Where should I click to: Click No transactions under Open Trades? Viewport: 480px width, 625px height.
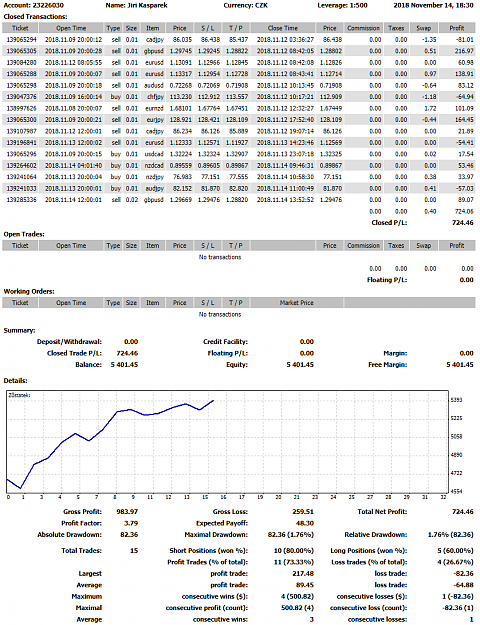220,257
